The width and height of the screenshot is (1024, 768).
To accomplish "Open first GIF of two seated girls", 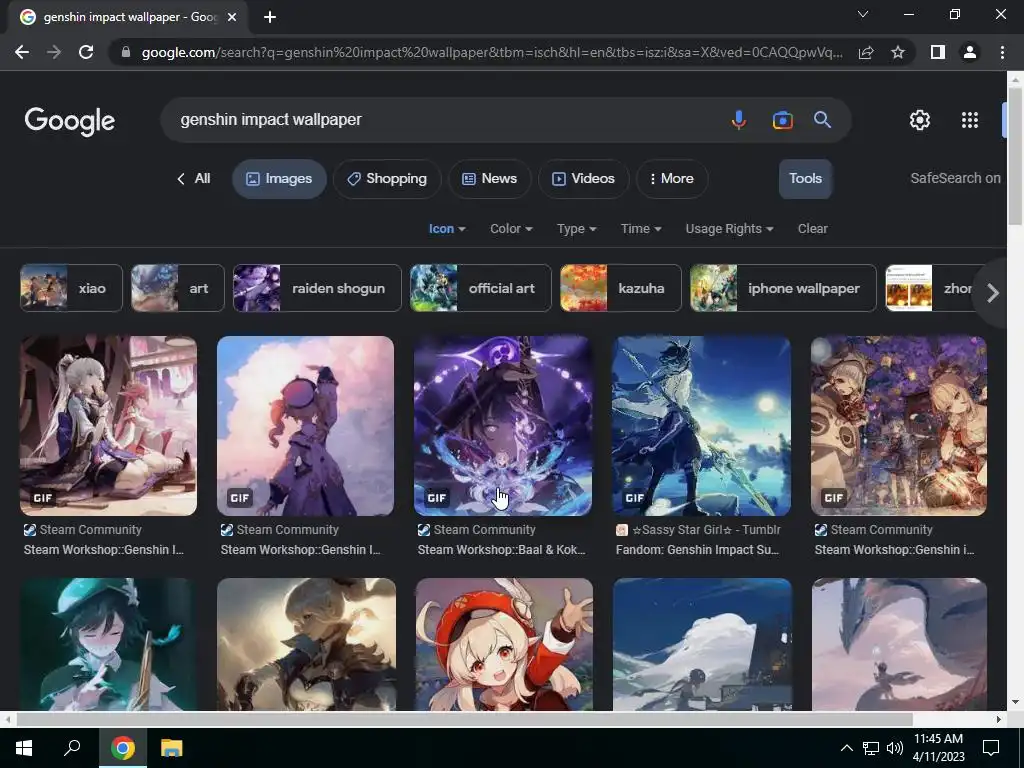I will click(x=108, y=426).
